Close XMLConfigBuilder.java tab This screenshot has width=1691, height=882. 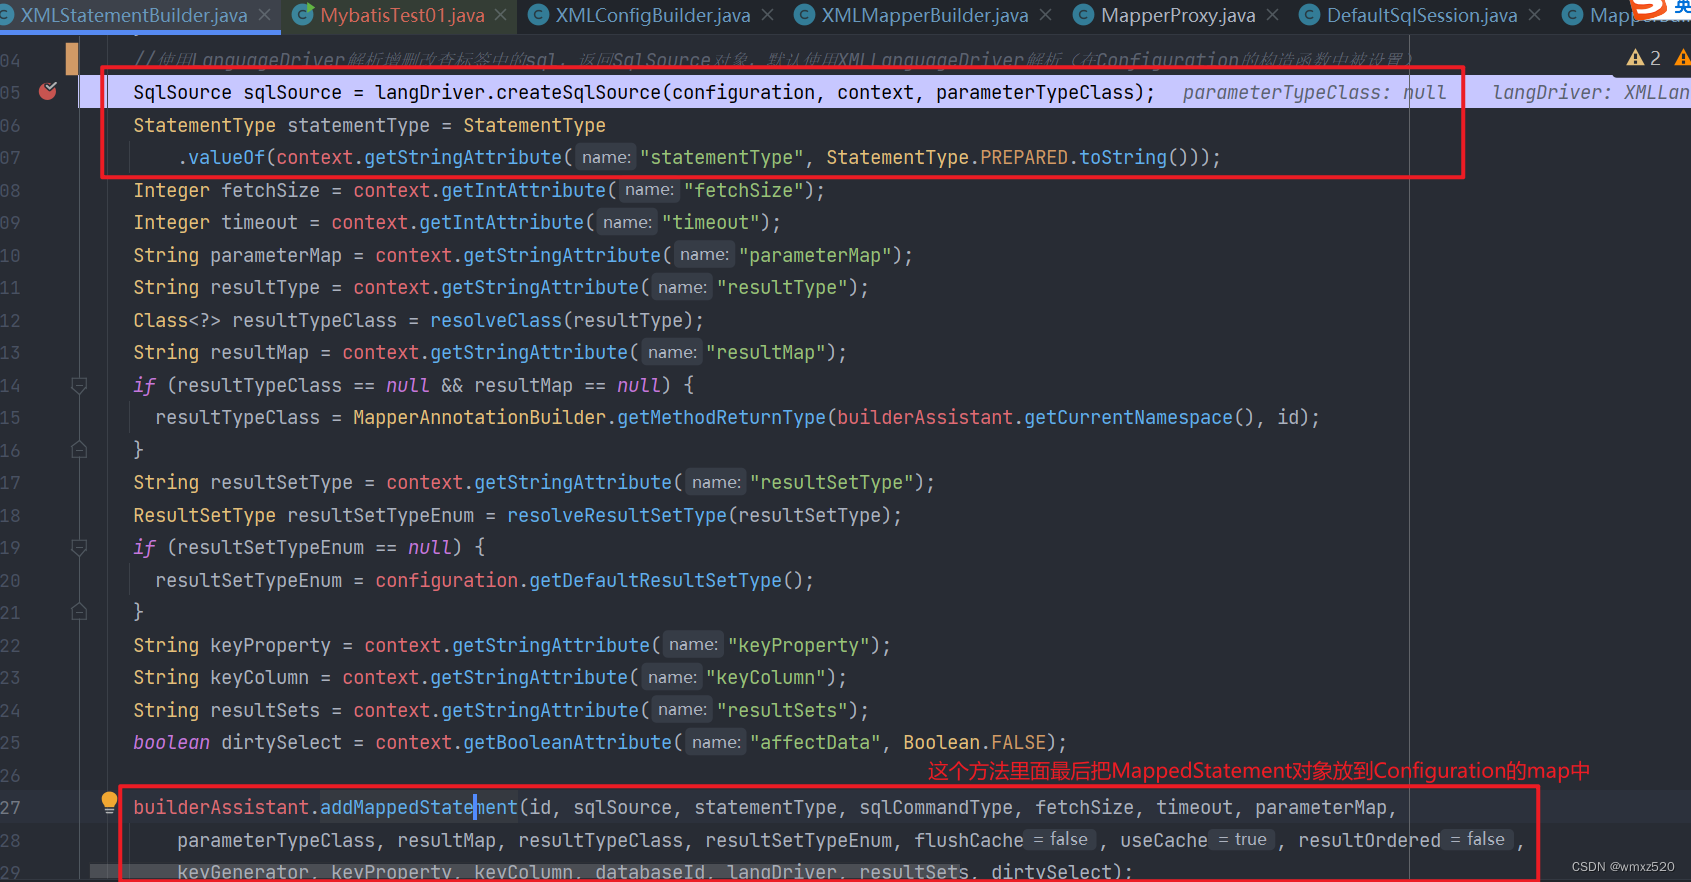click(767, 15)
